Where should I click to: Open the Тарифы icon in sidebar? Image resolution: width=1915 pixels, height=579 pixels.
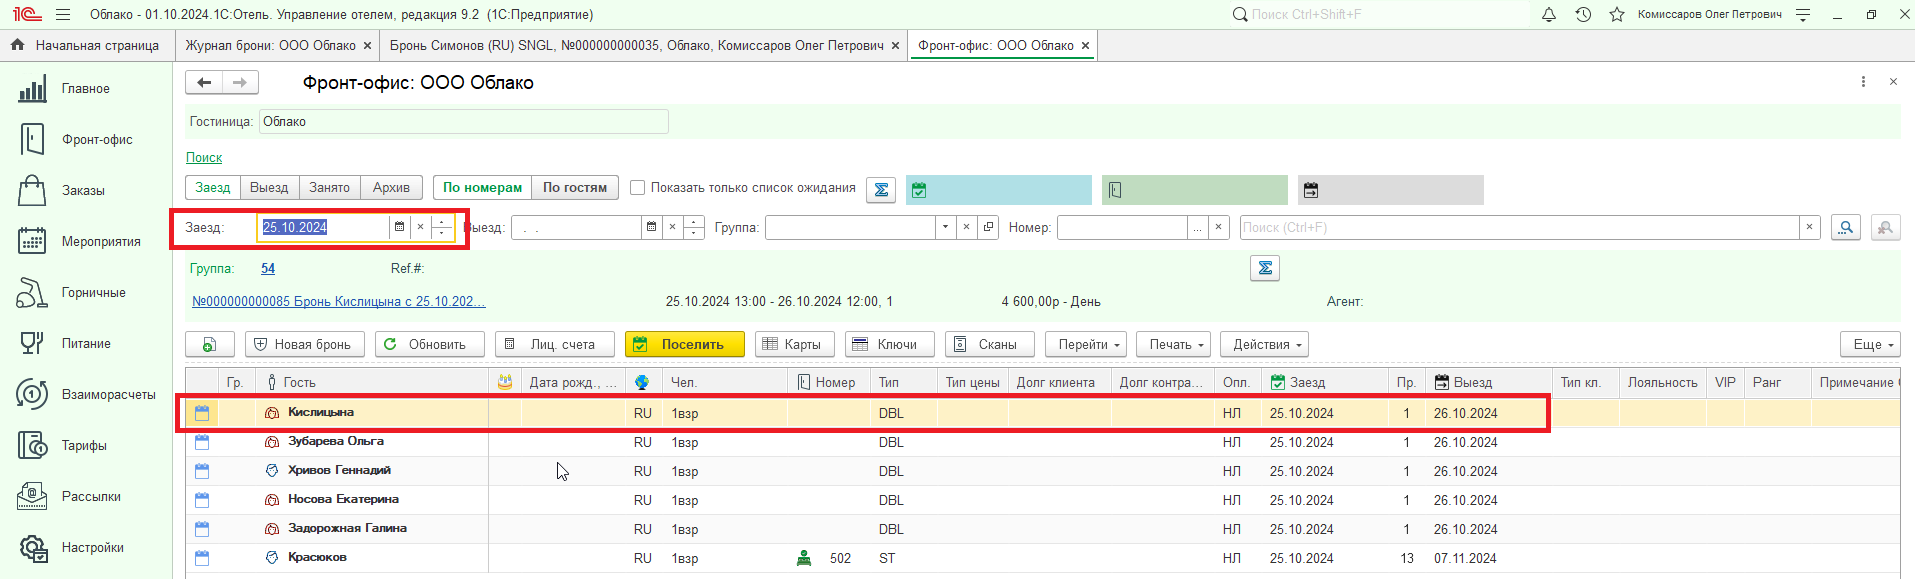pyautogui.click(x=32, y=445)
